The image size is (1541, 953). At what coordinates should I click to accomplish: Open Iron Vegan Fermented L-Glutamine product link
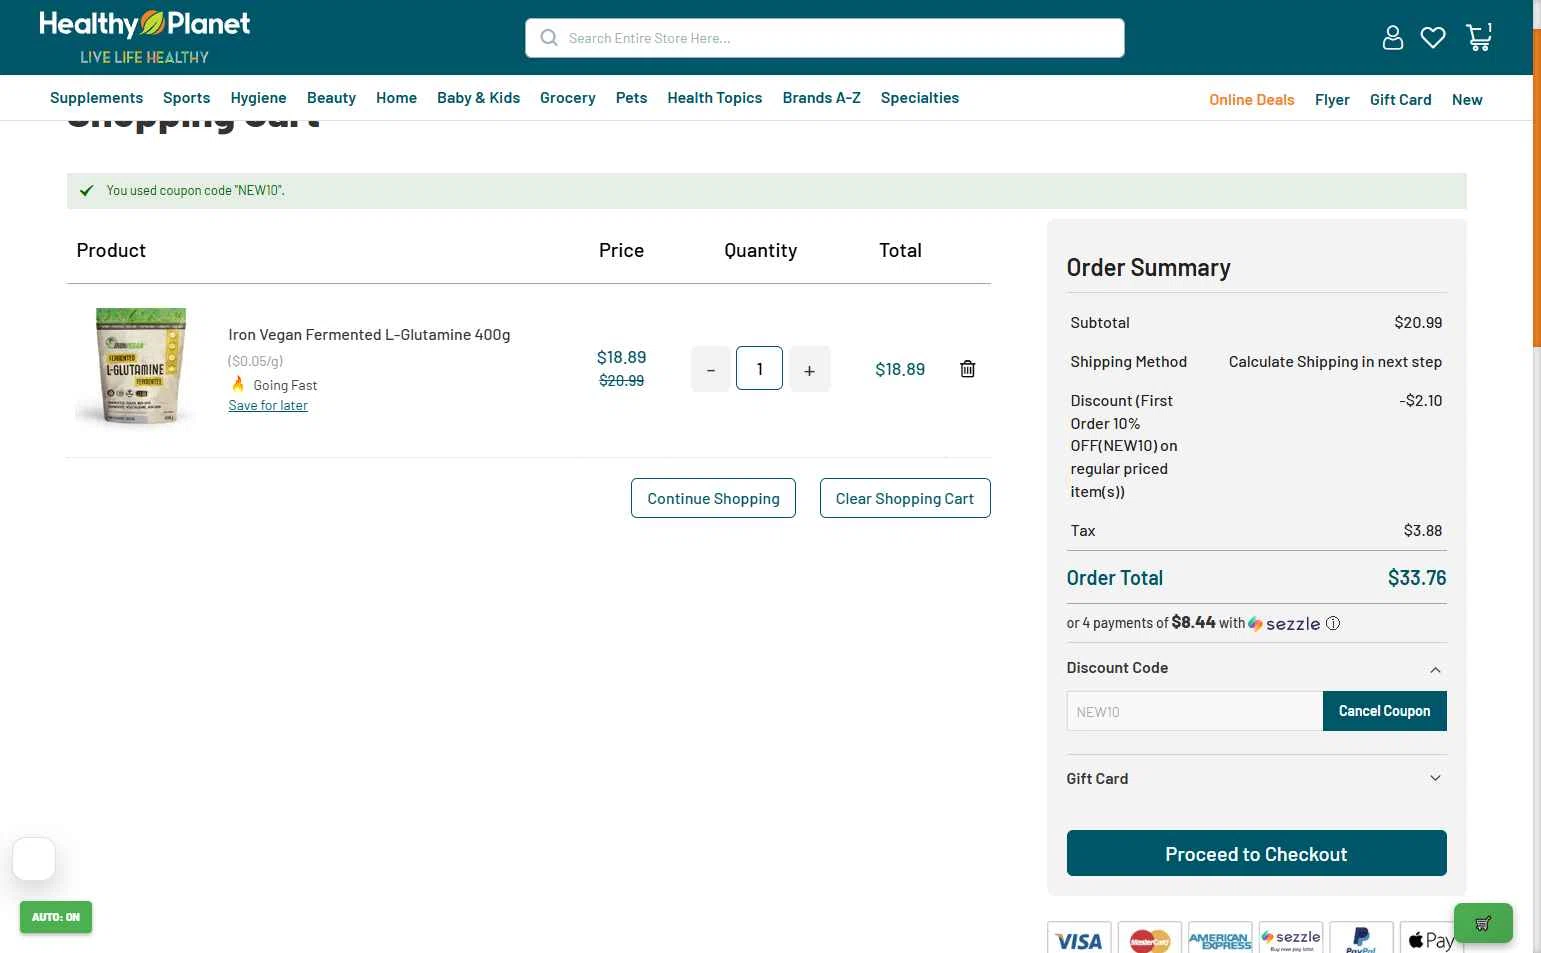pos(369,335)
